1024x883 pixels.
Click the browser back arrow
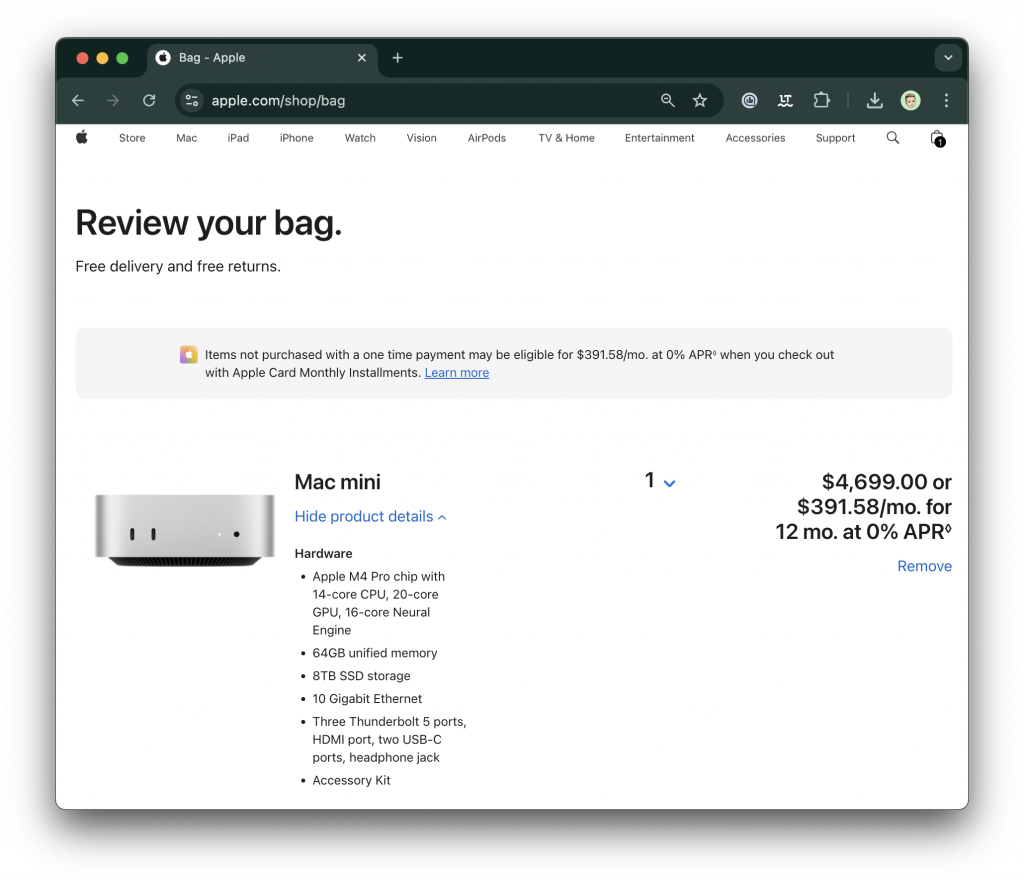[x=77, y=100]
